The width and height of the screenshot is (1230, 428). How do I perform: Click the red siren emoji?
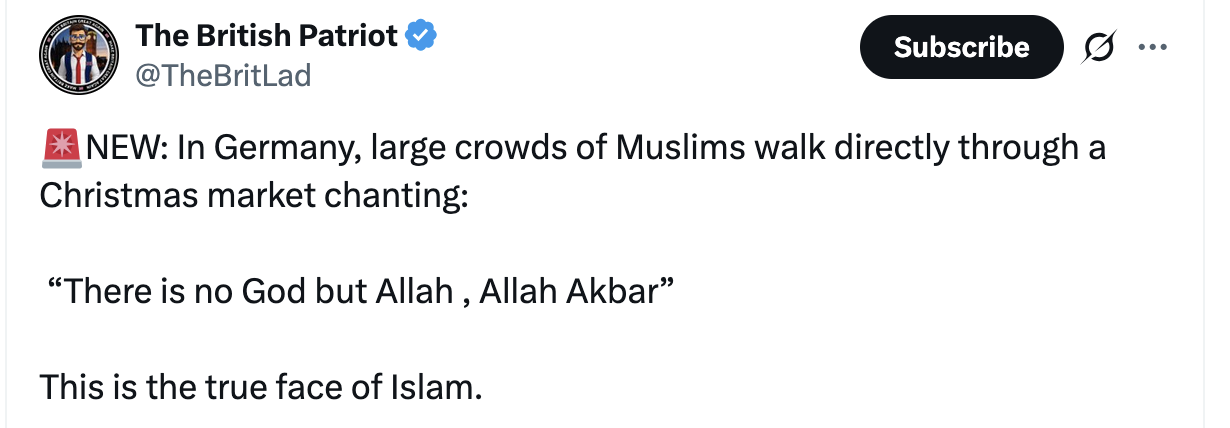(x=60, y=150)
